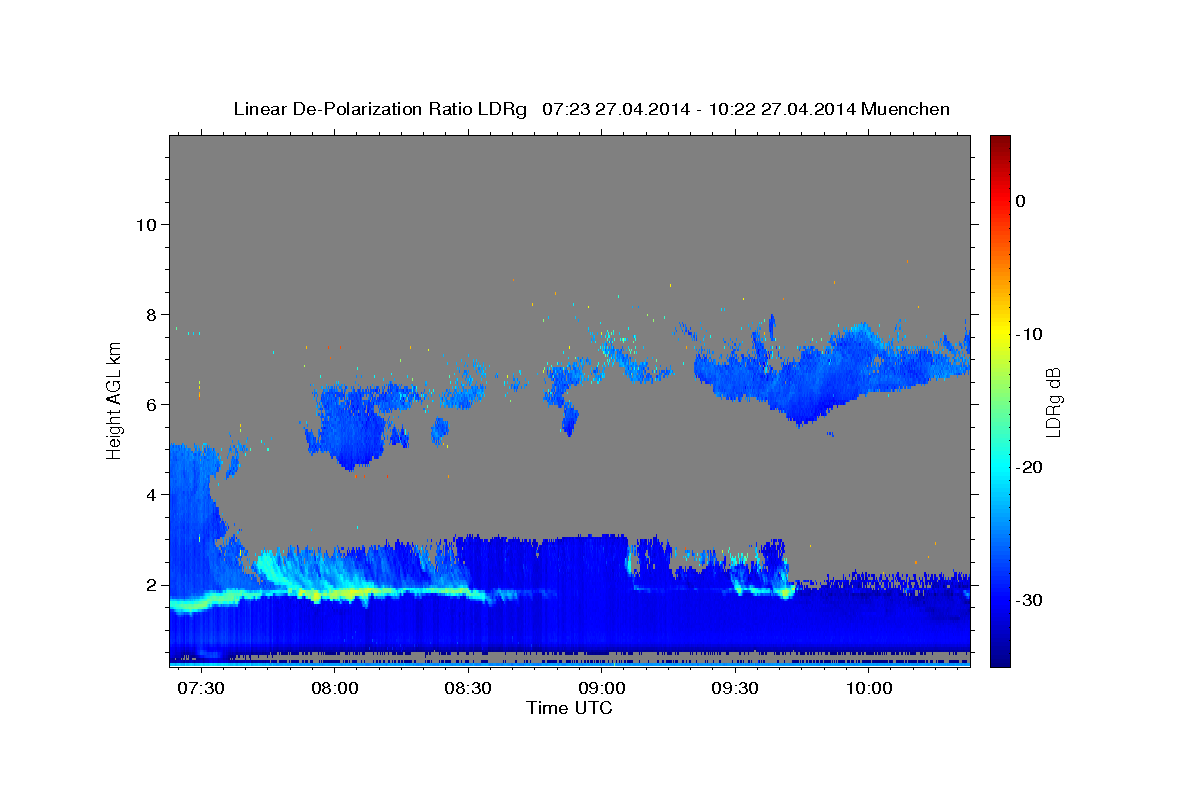
Task: Click the dark blue bottom of the colorbar
Action: pyautogui.click(x=1000, y=655)
